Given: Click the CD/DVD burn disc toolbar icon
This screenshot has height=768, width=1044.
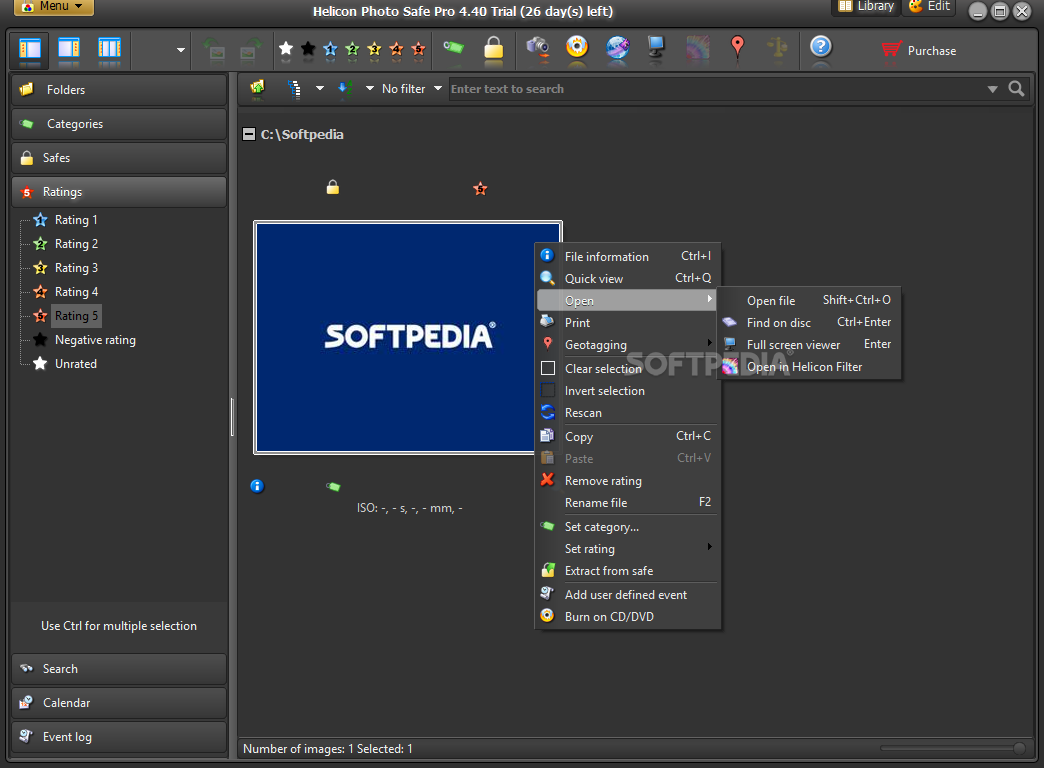Looking at the screenshot, I should click(x=577, y=47).
